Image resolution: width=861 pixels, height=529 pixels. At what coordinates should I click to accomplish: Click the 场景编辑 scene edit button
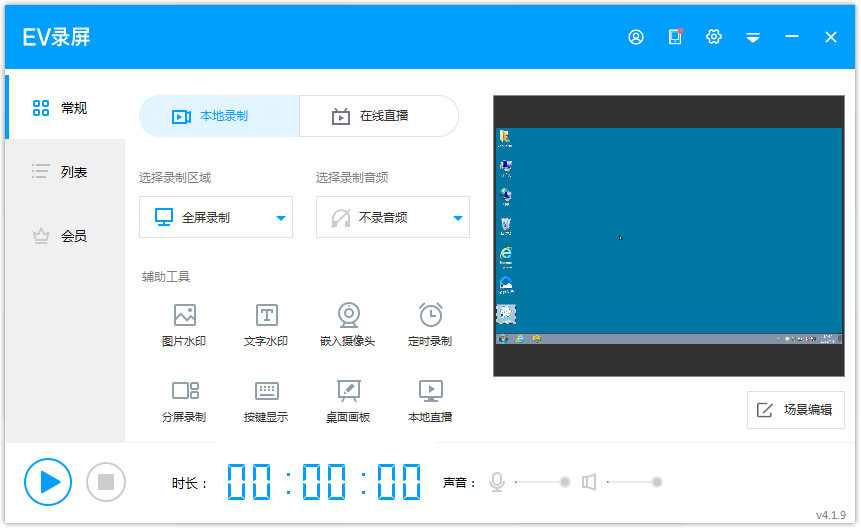[795, 410]
